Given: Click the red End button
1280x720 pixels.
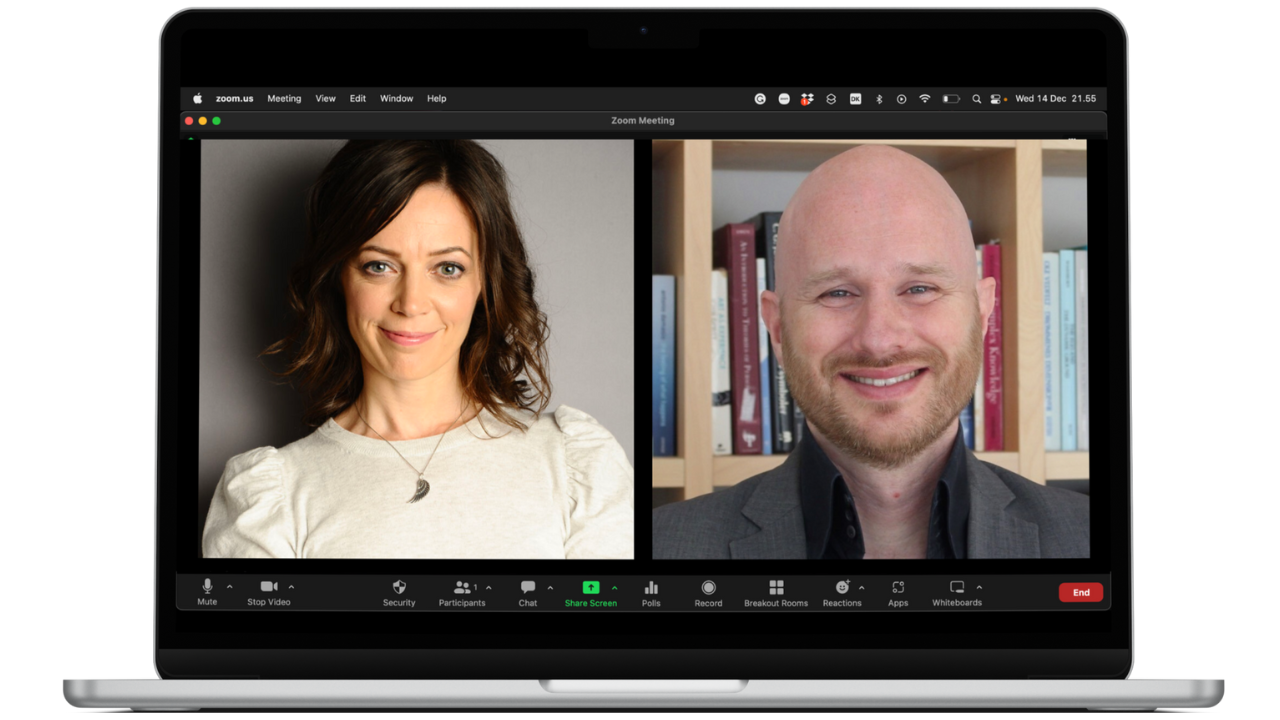Looking at the screenshot, I should coord(1081,592).
